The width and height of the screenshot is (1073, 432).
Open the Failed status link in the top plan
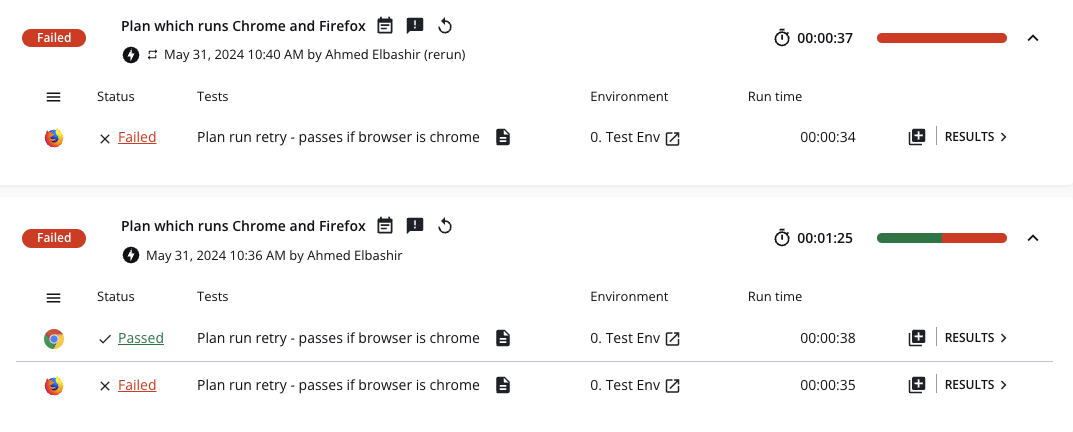(x=137, y=137)
